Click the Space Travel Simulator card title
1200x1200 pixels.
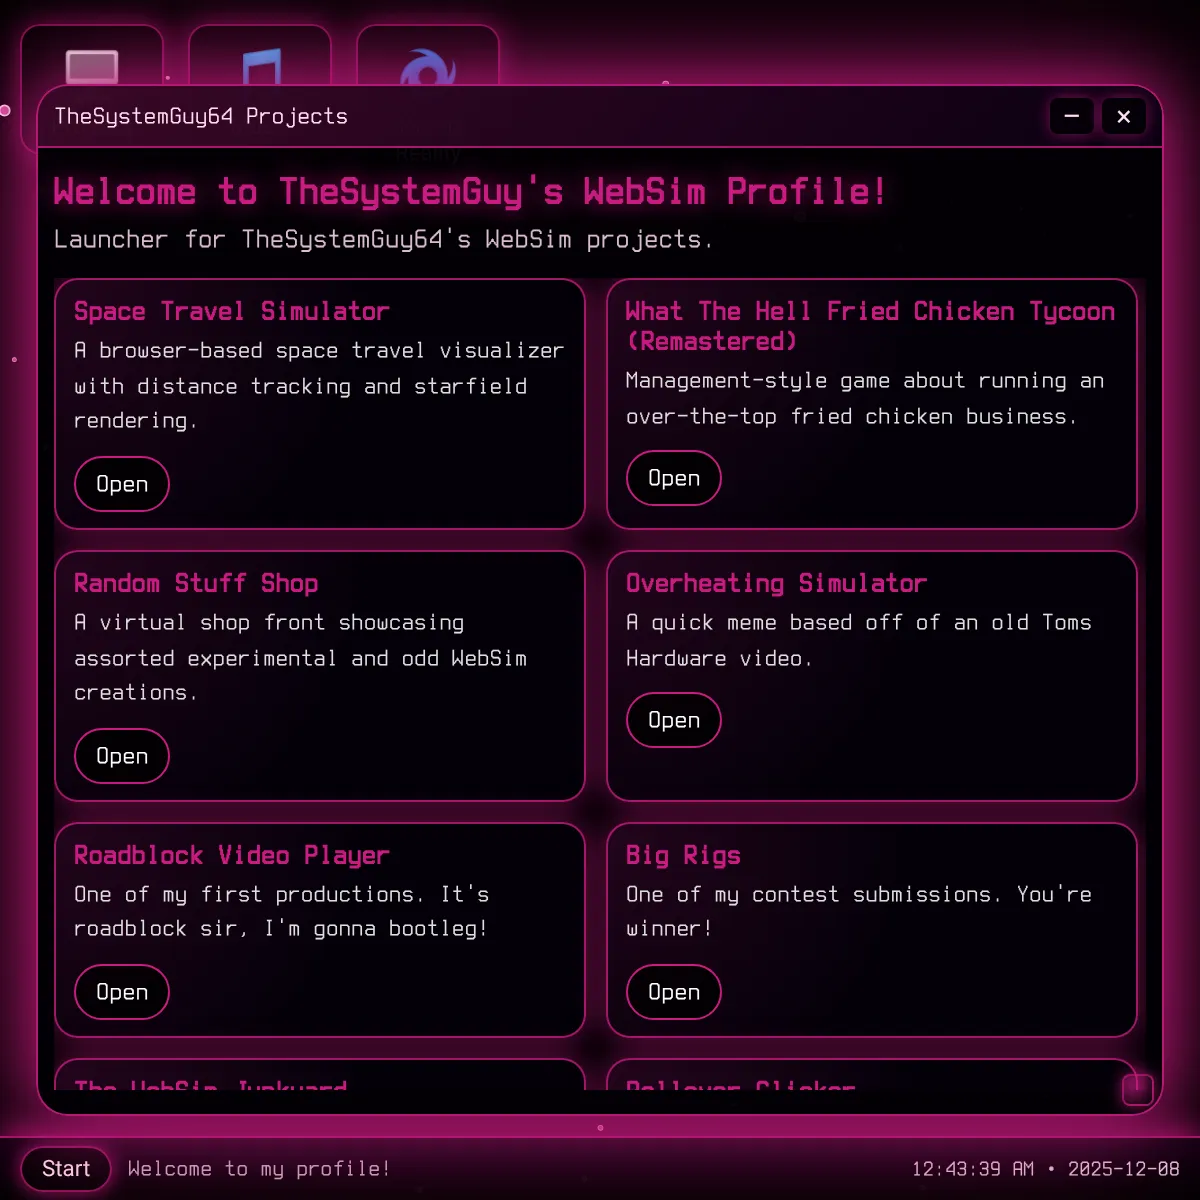232,312
